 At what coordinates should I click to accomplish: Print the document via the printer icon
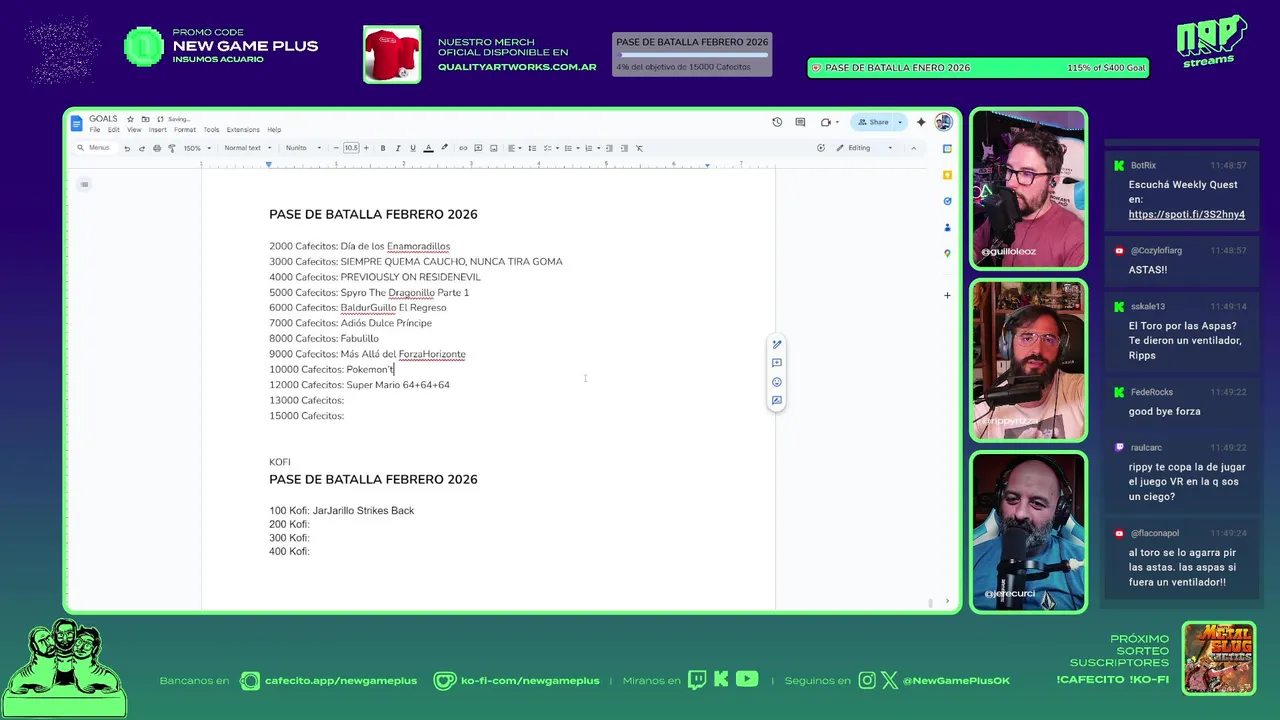tap(157, 148)
